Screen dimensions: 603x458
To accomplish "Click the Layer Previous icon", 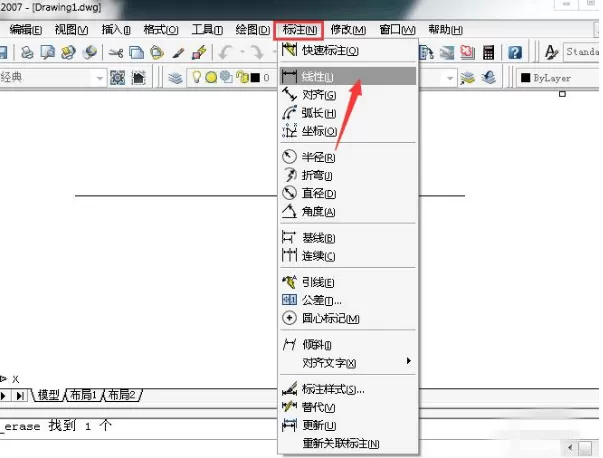I will [x=488, y=78].
